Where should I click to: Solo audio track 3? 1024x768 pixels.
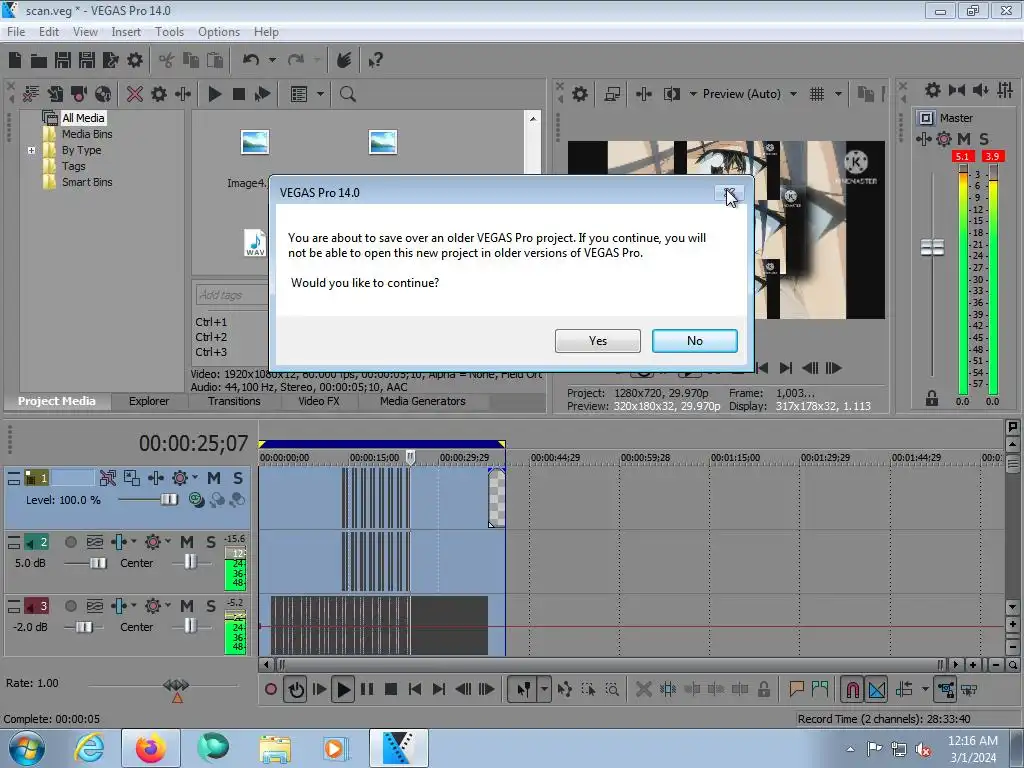coord(211,606)
